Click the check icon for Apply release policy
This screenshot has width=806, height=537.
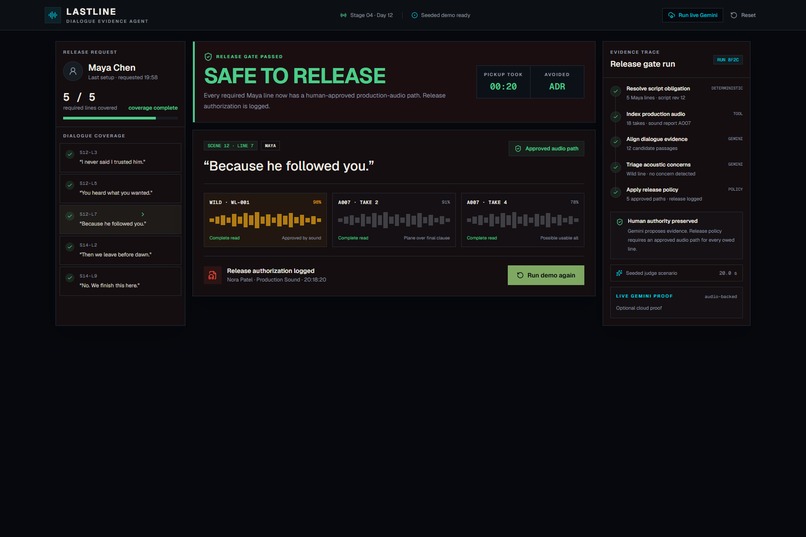[x=615, y=192]
